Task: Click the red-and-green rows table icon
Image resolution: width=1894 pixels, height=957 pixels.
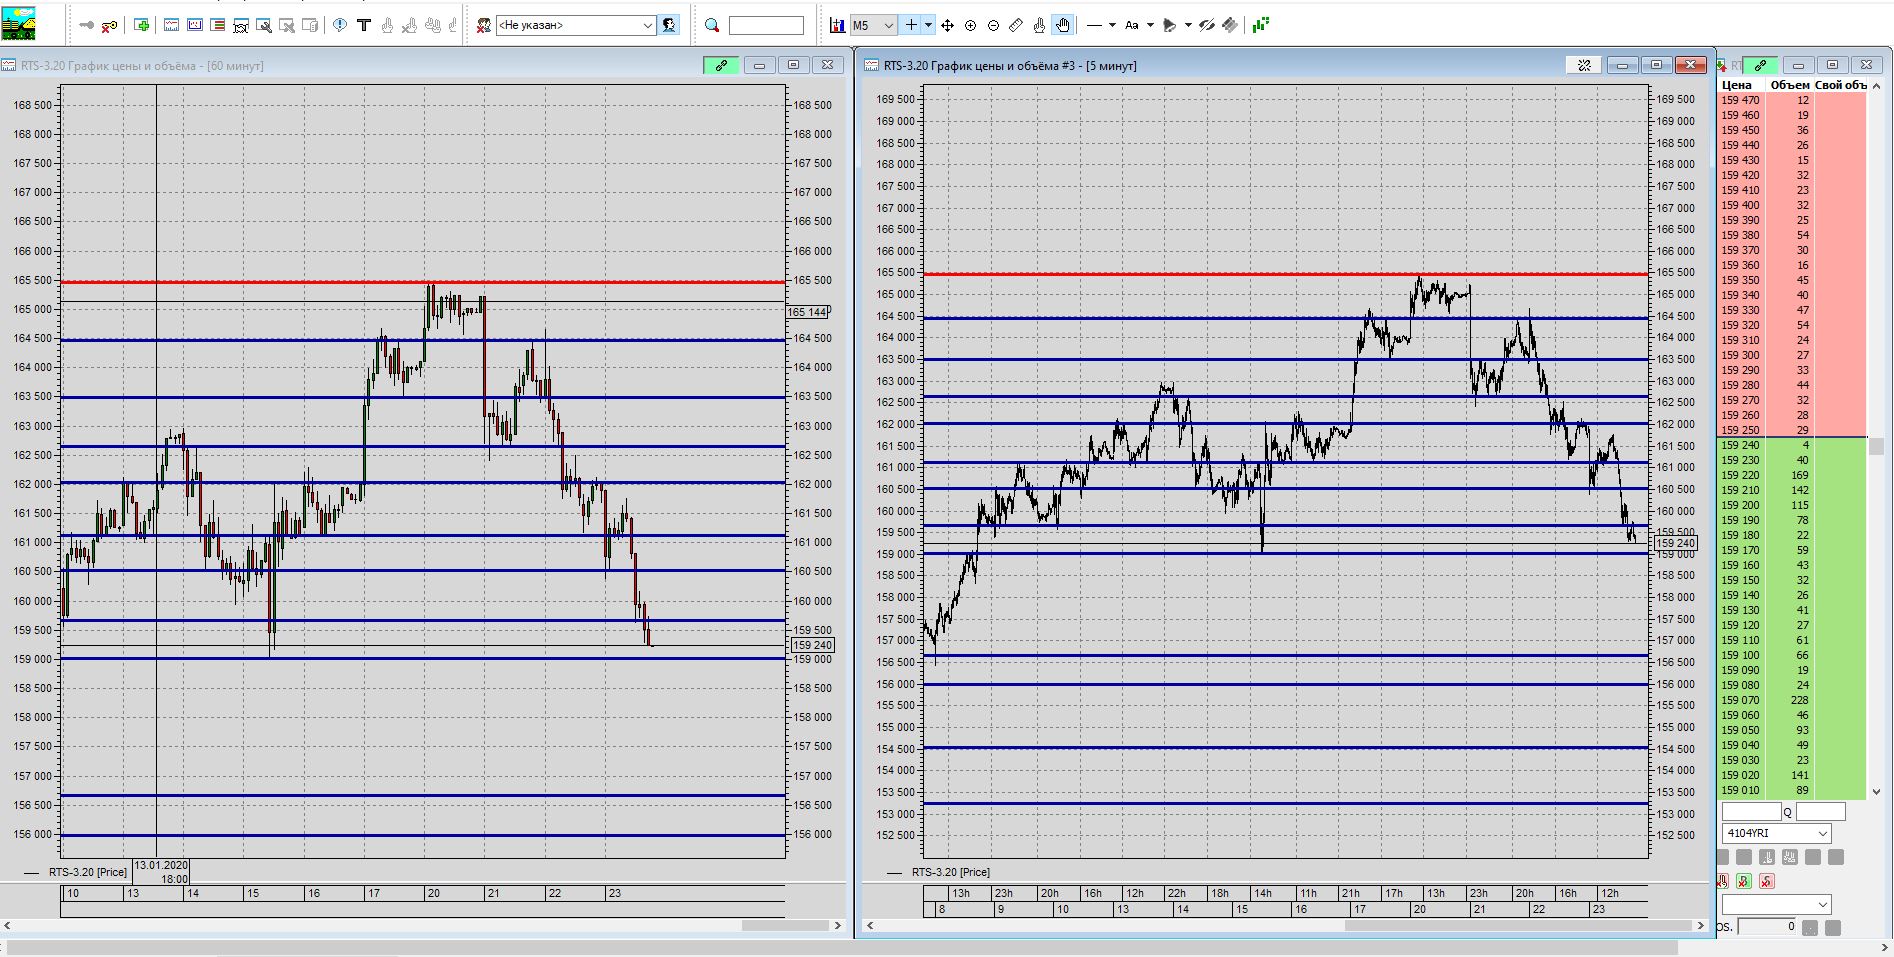Action: pyautogui.click(x=218, y=25)
